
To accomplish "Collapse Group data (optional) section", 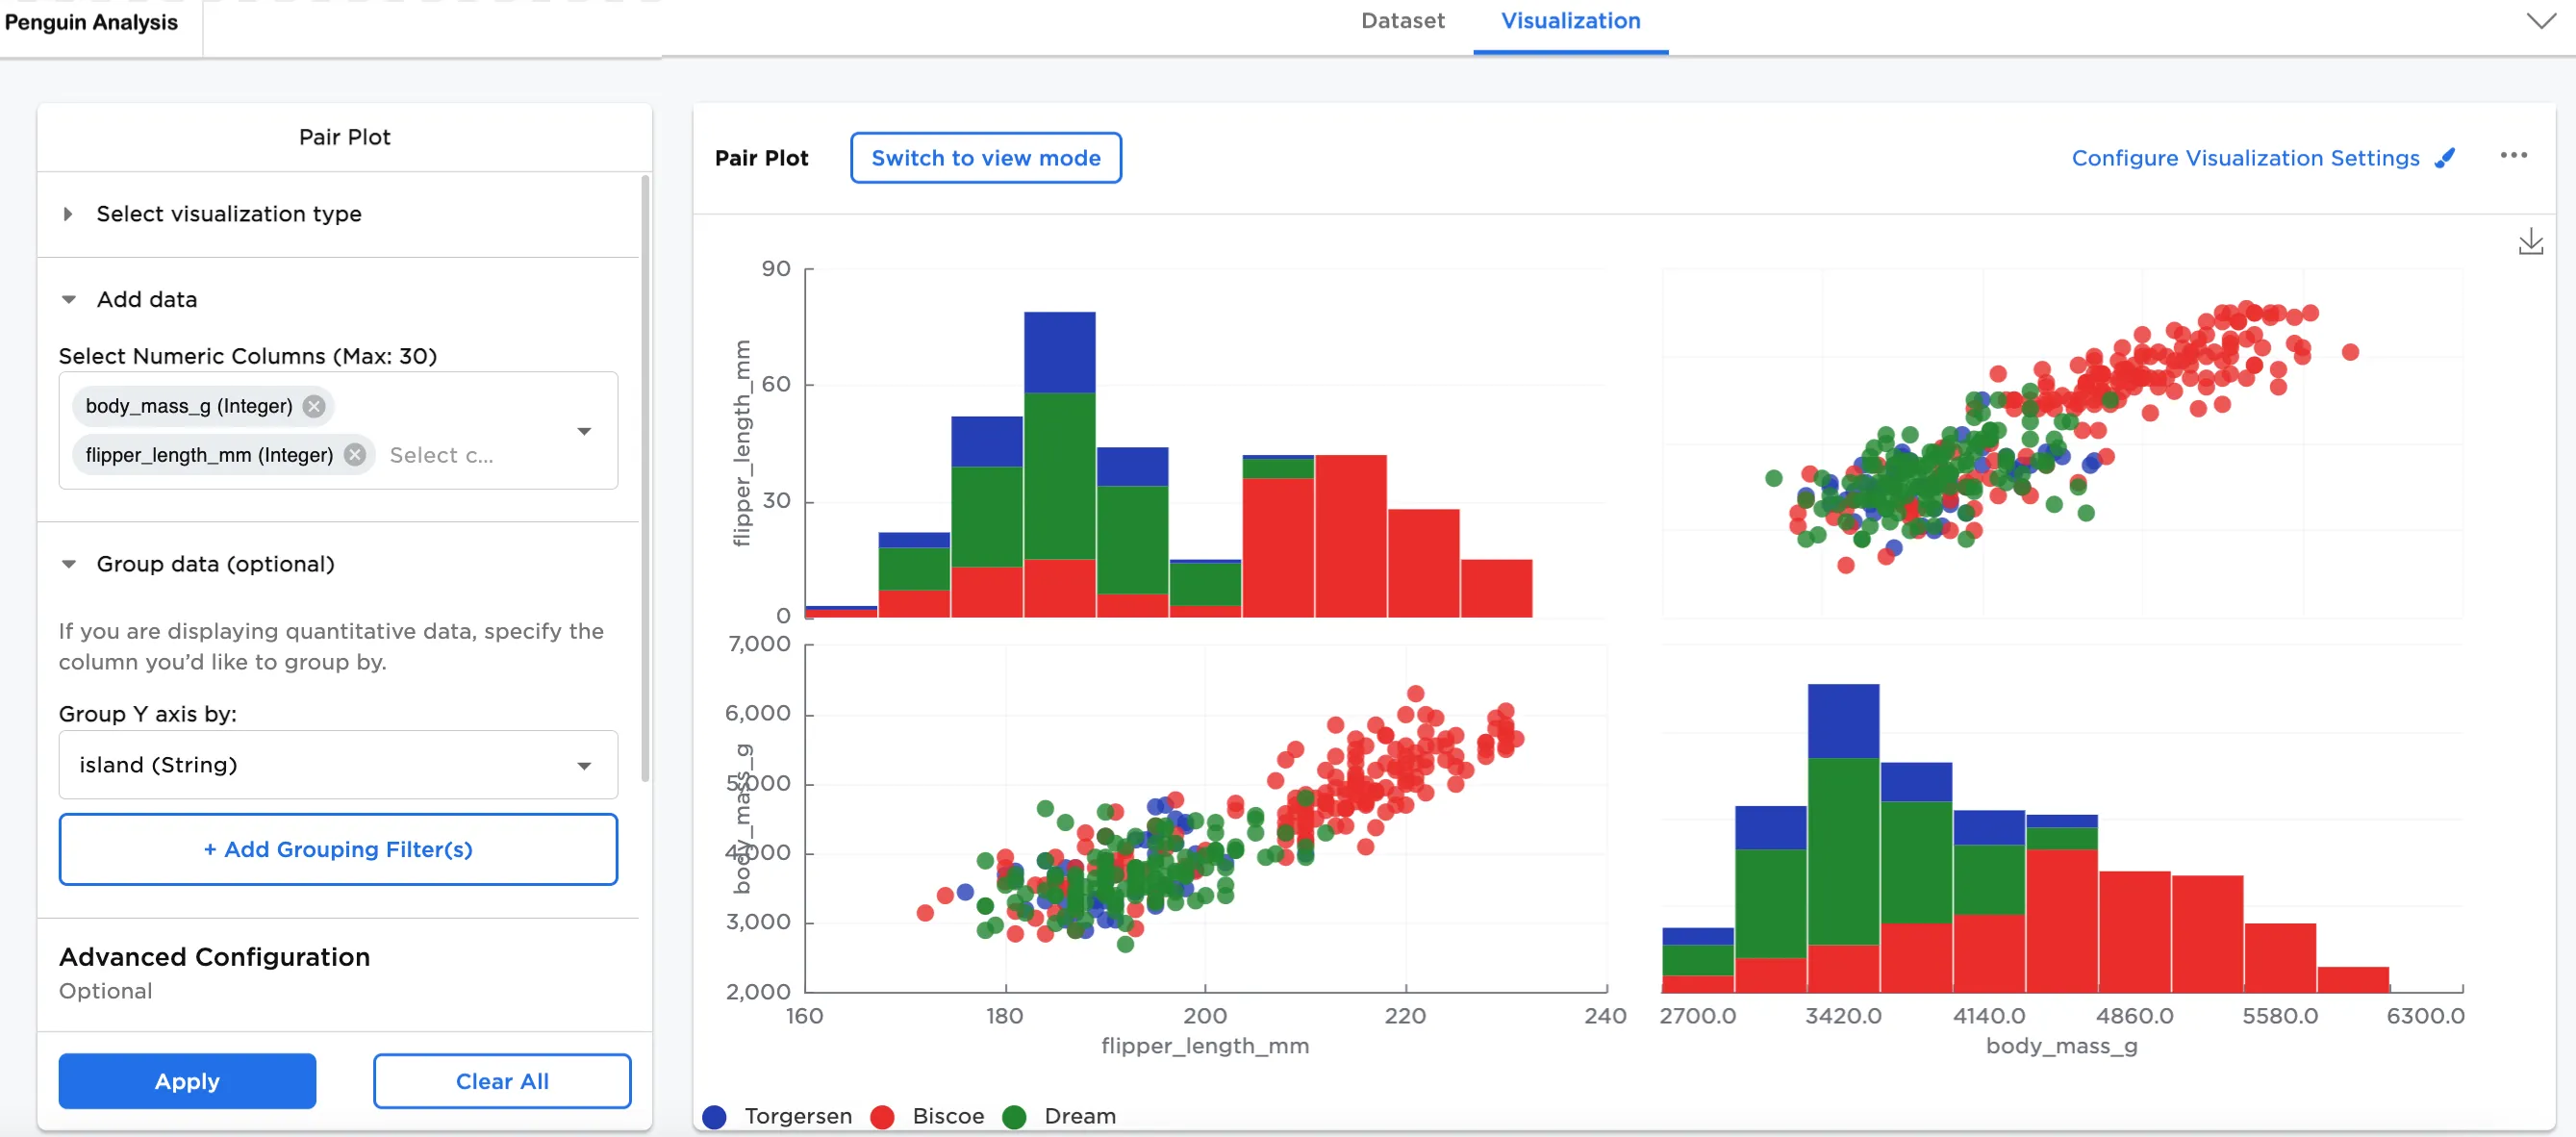I will (x=68, y=564).
